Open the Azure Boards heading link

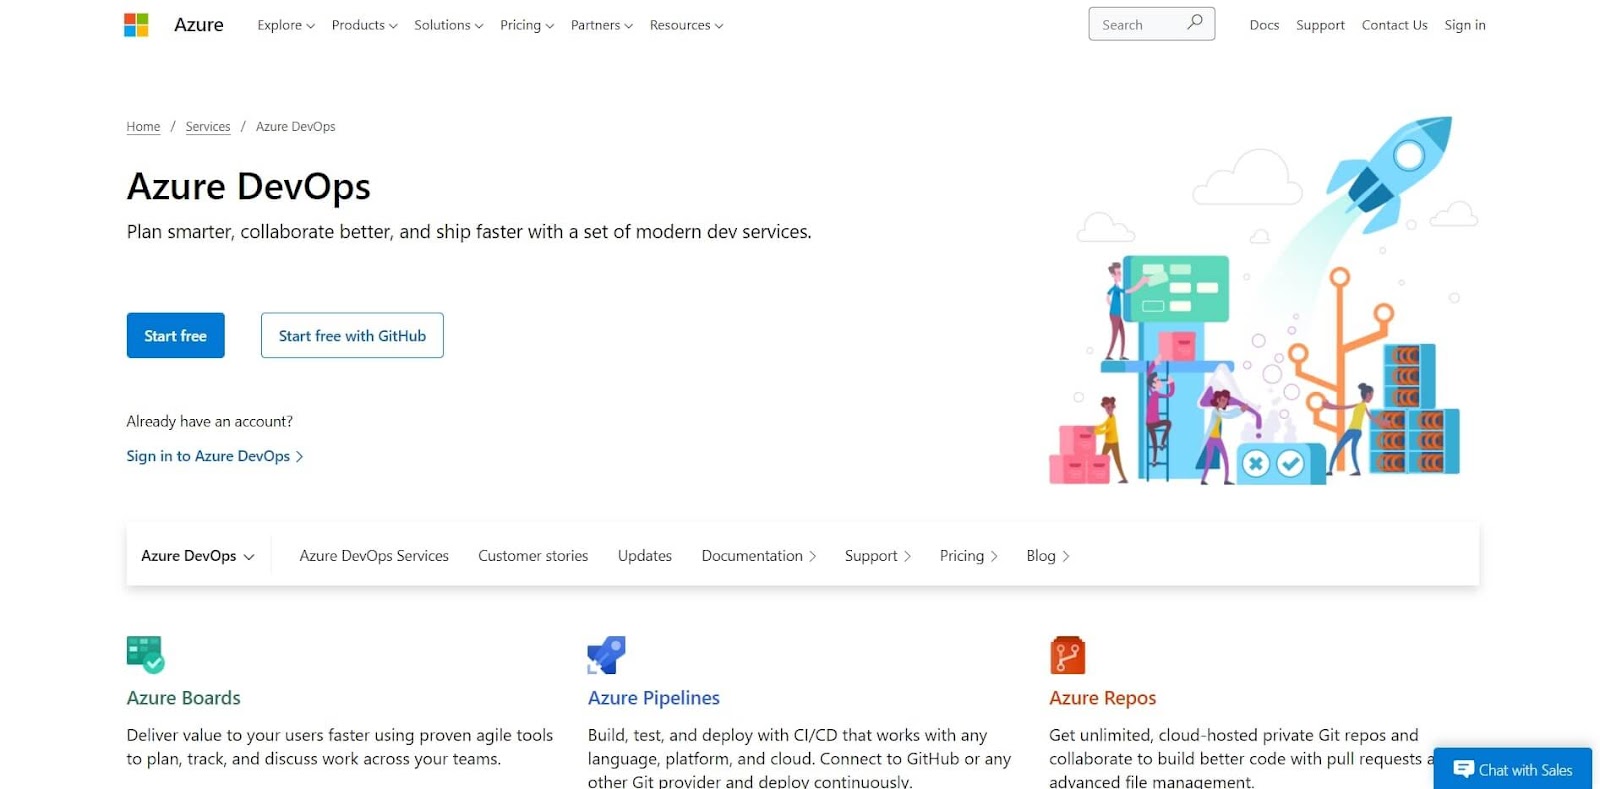pyautogui.click(x=184, y=698)
